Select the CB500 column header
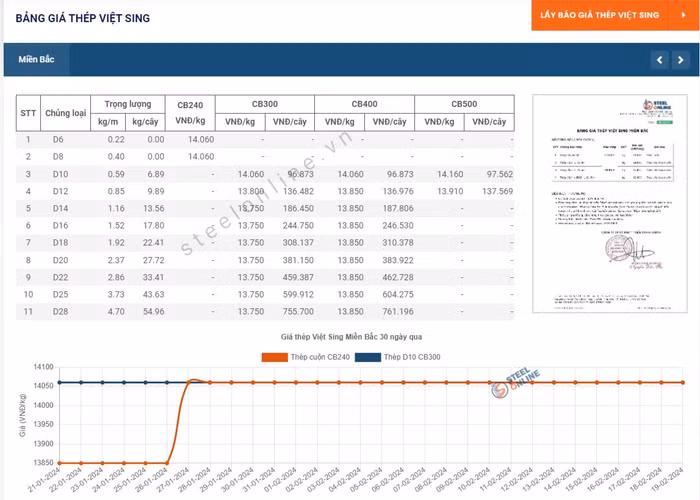700x500 pixels. pos(464,104)
